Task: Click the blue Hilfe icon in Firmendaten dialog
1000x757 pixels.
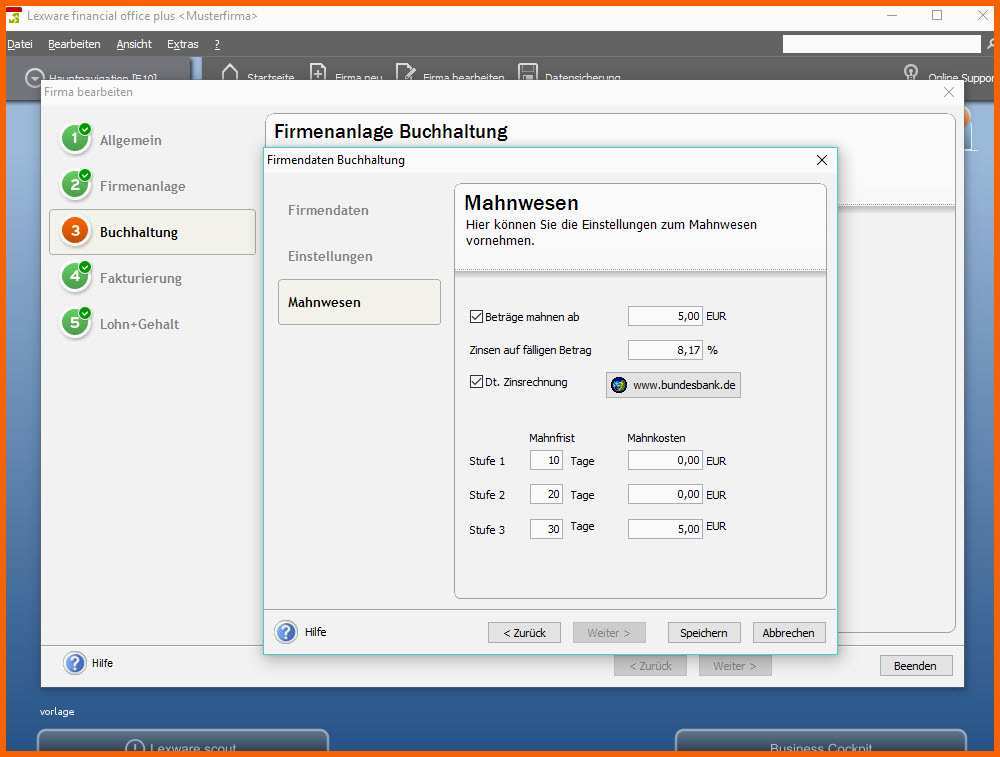Action: pos(286,632)
